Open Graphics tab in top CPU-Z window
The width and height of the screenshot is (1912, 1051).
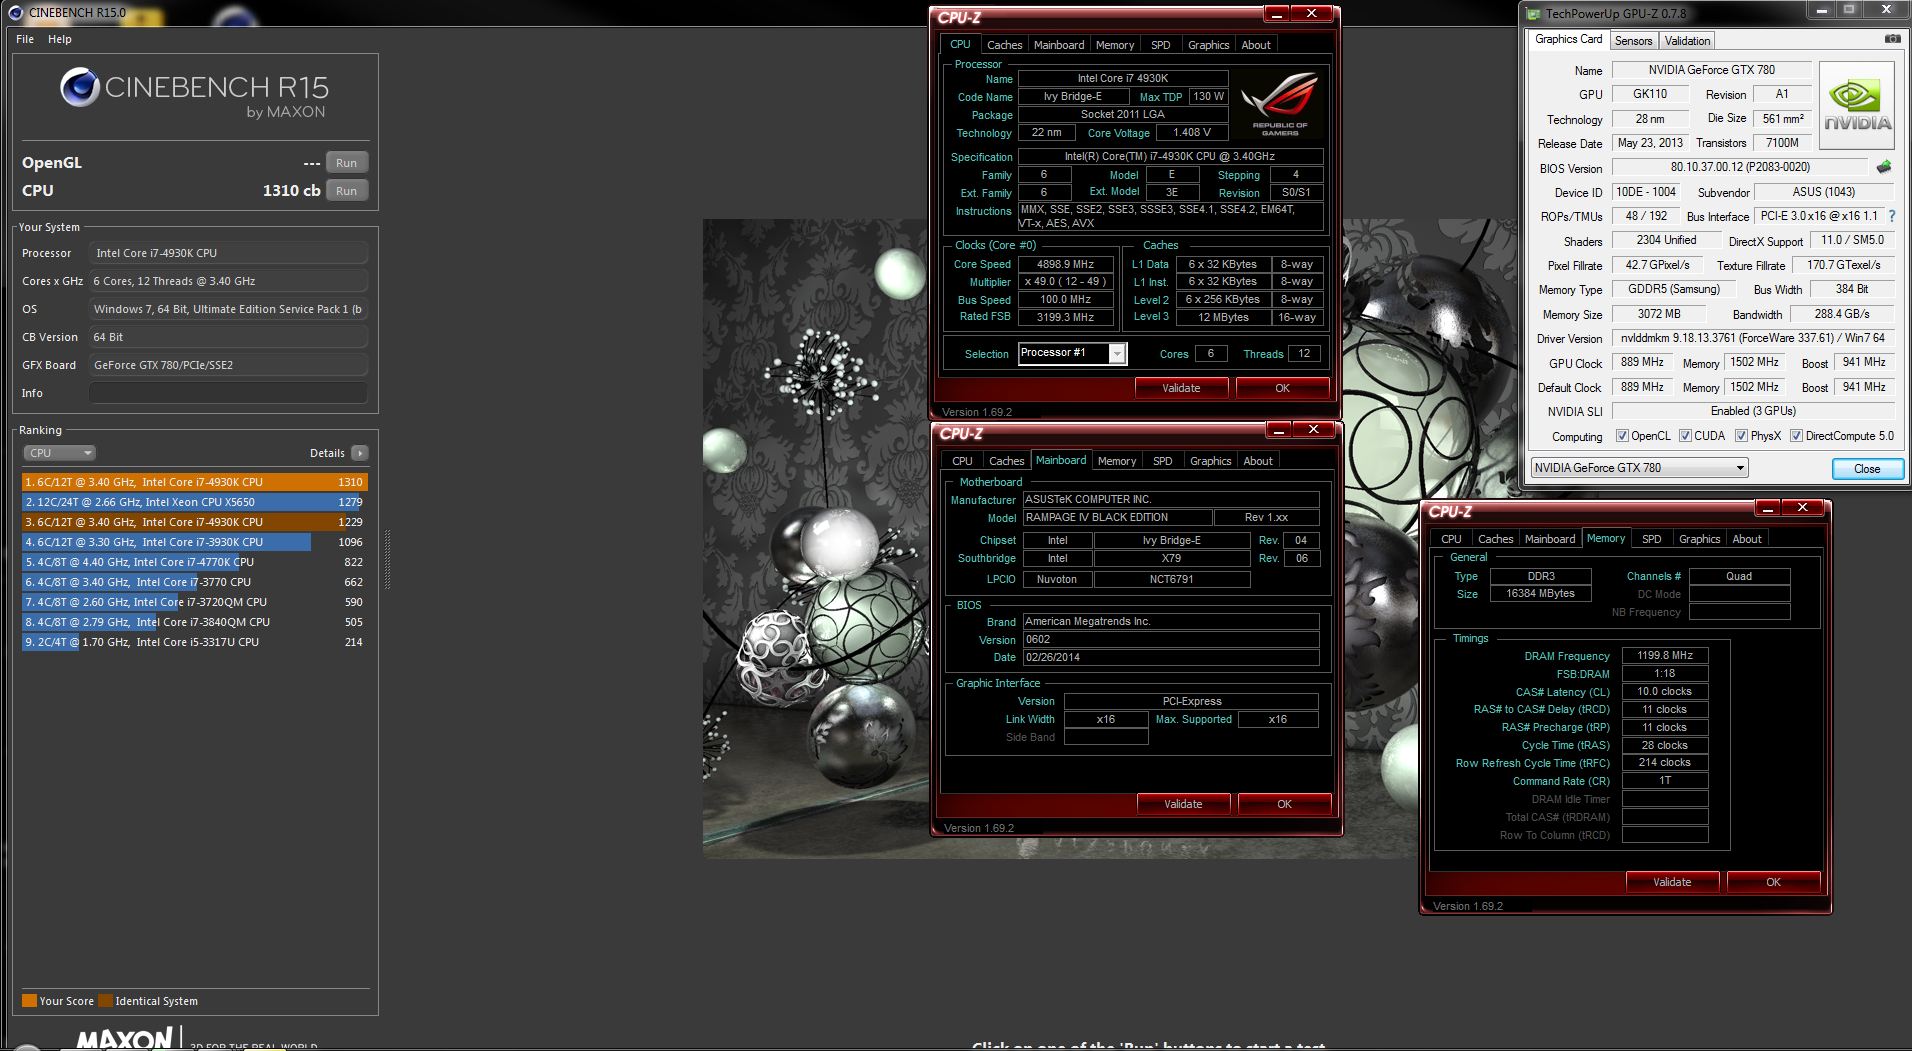(x=1208, y=45)
